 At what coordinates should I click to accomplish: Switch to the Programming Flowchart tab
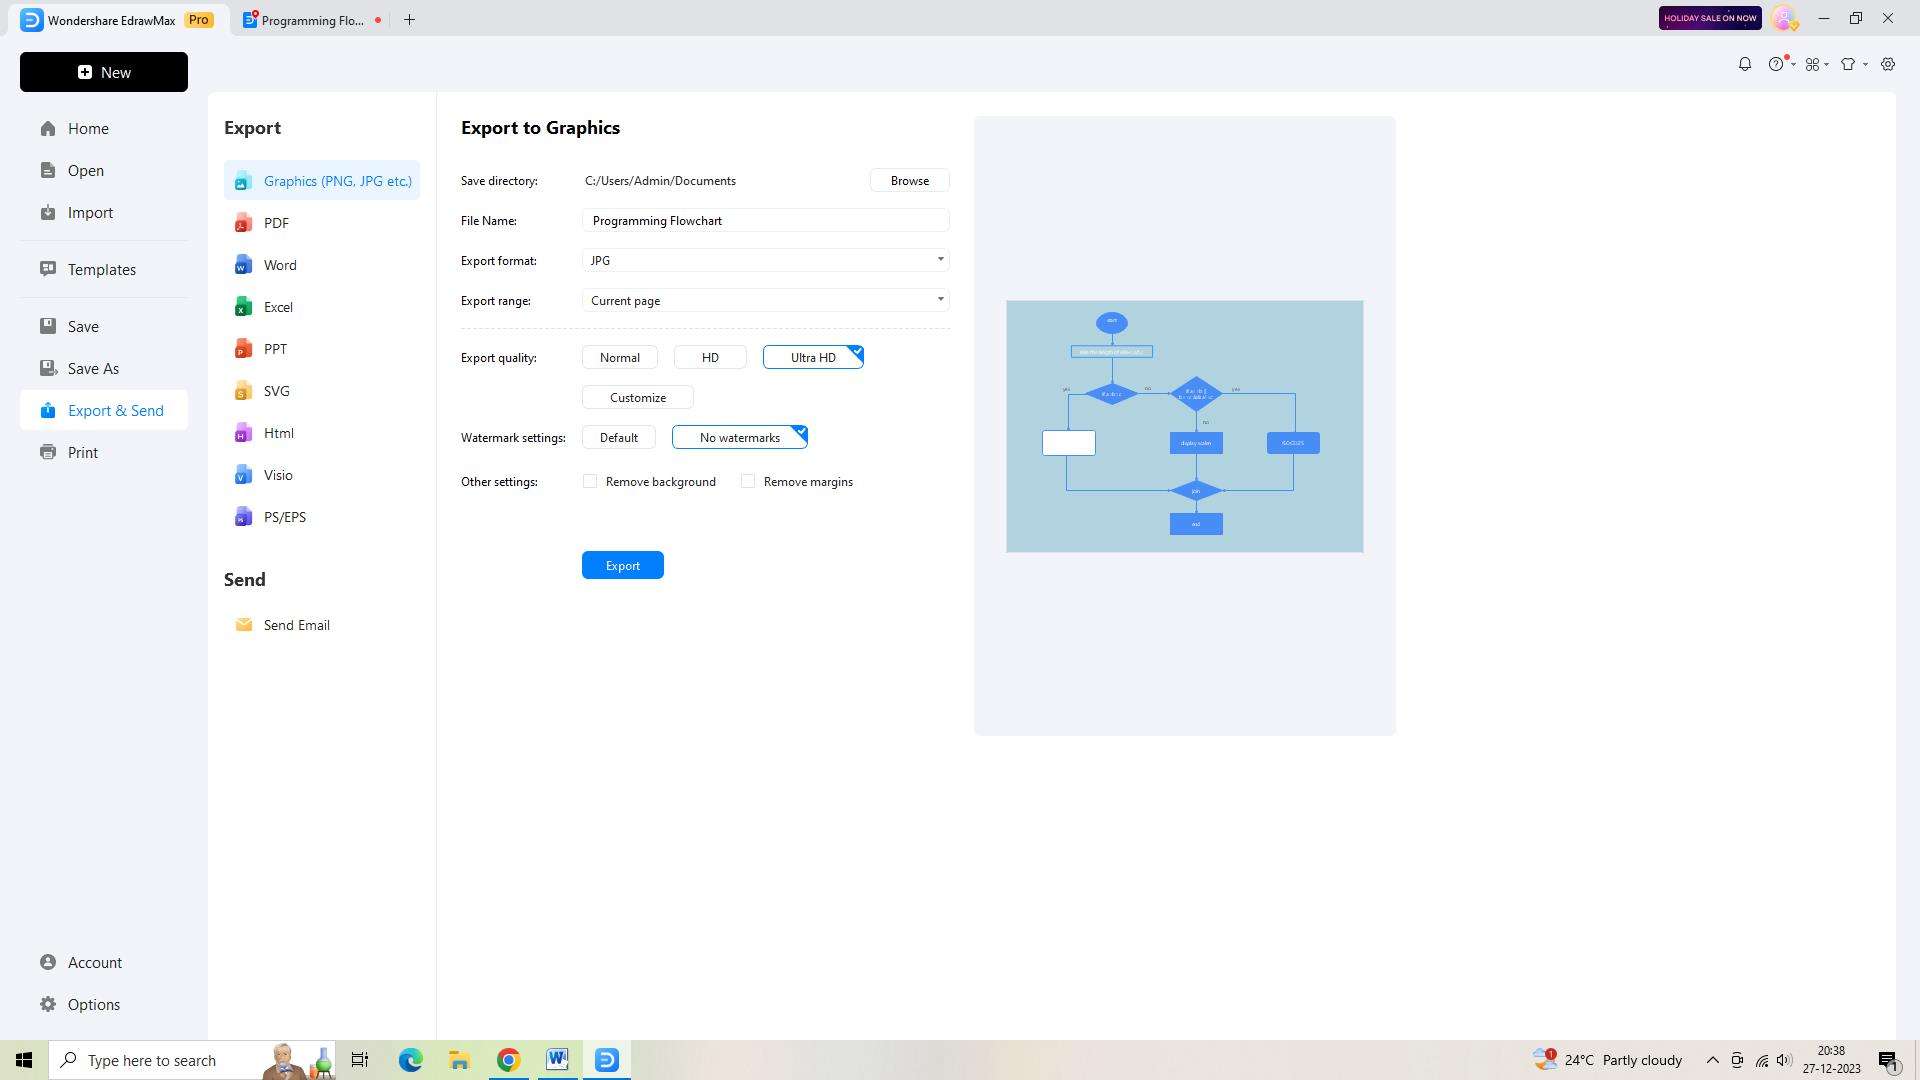coord(312,20)
